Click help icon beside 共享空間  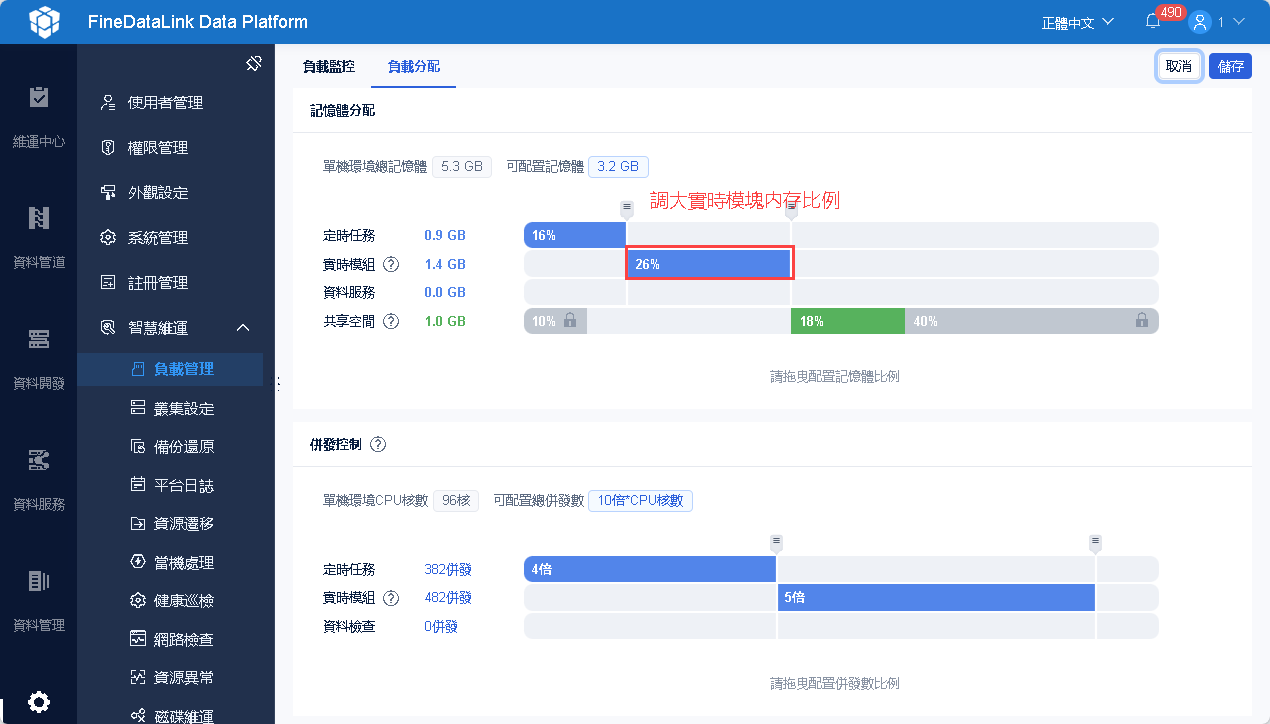[x=391, y=321]
